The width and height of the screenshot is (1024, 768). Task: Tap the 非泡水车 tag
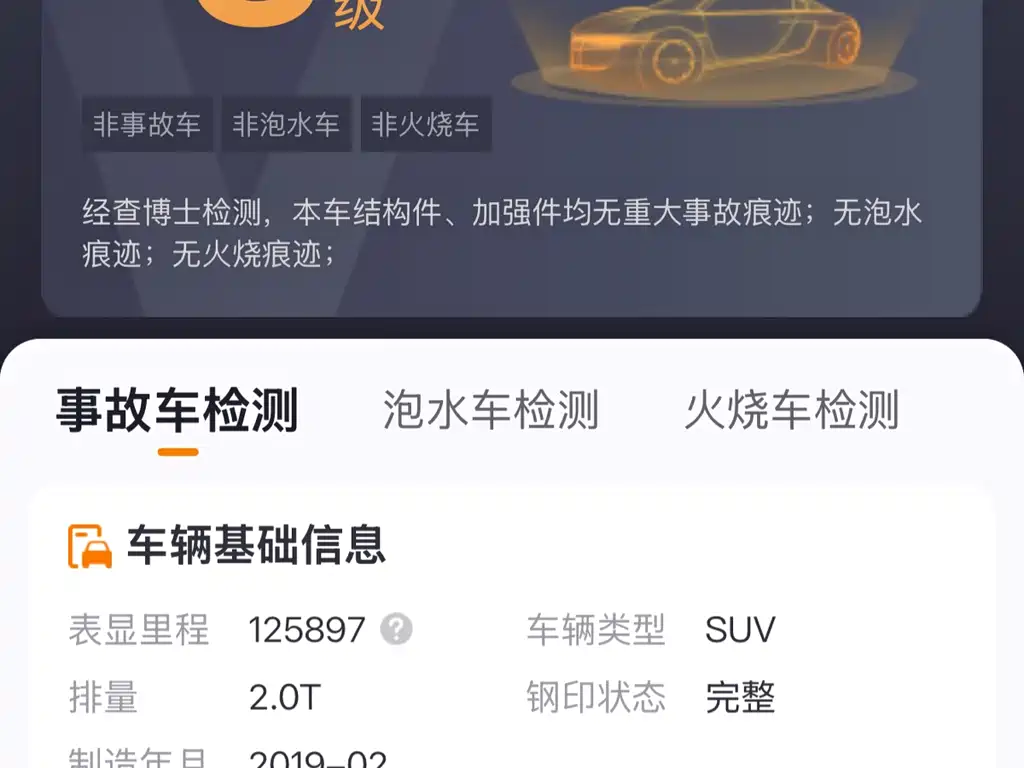click(287, 124)
